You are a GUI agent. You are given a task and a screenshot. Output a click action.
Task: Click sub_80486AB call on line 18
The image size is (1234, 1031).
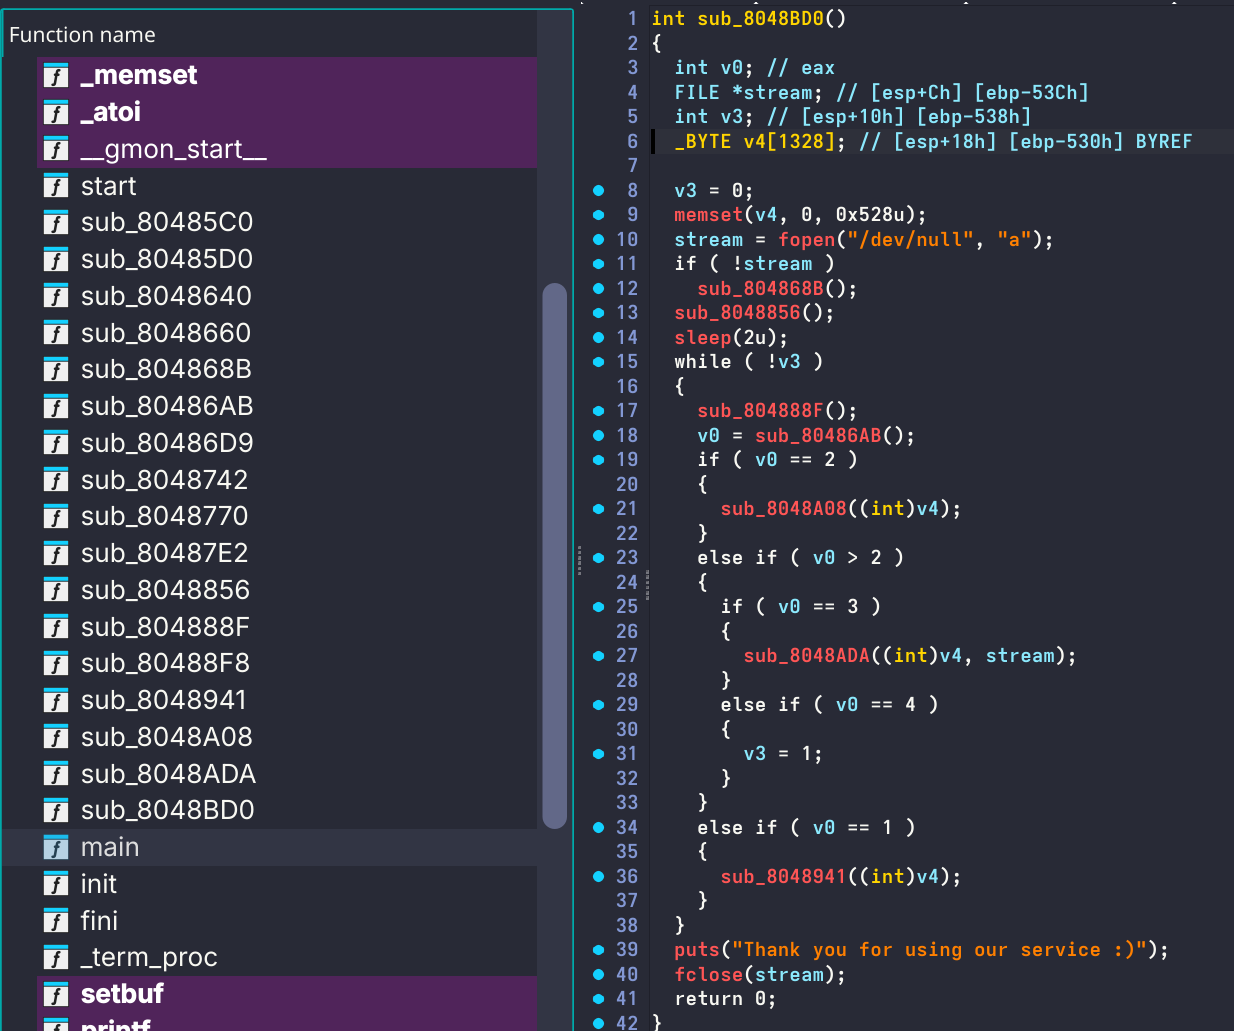click(819, 436)
